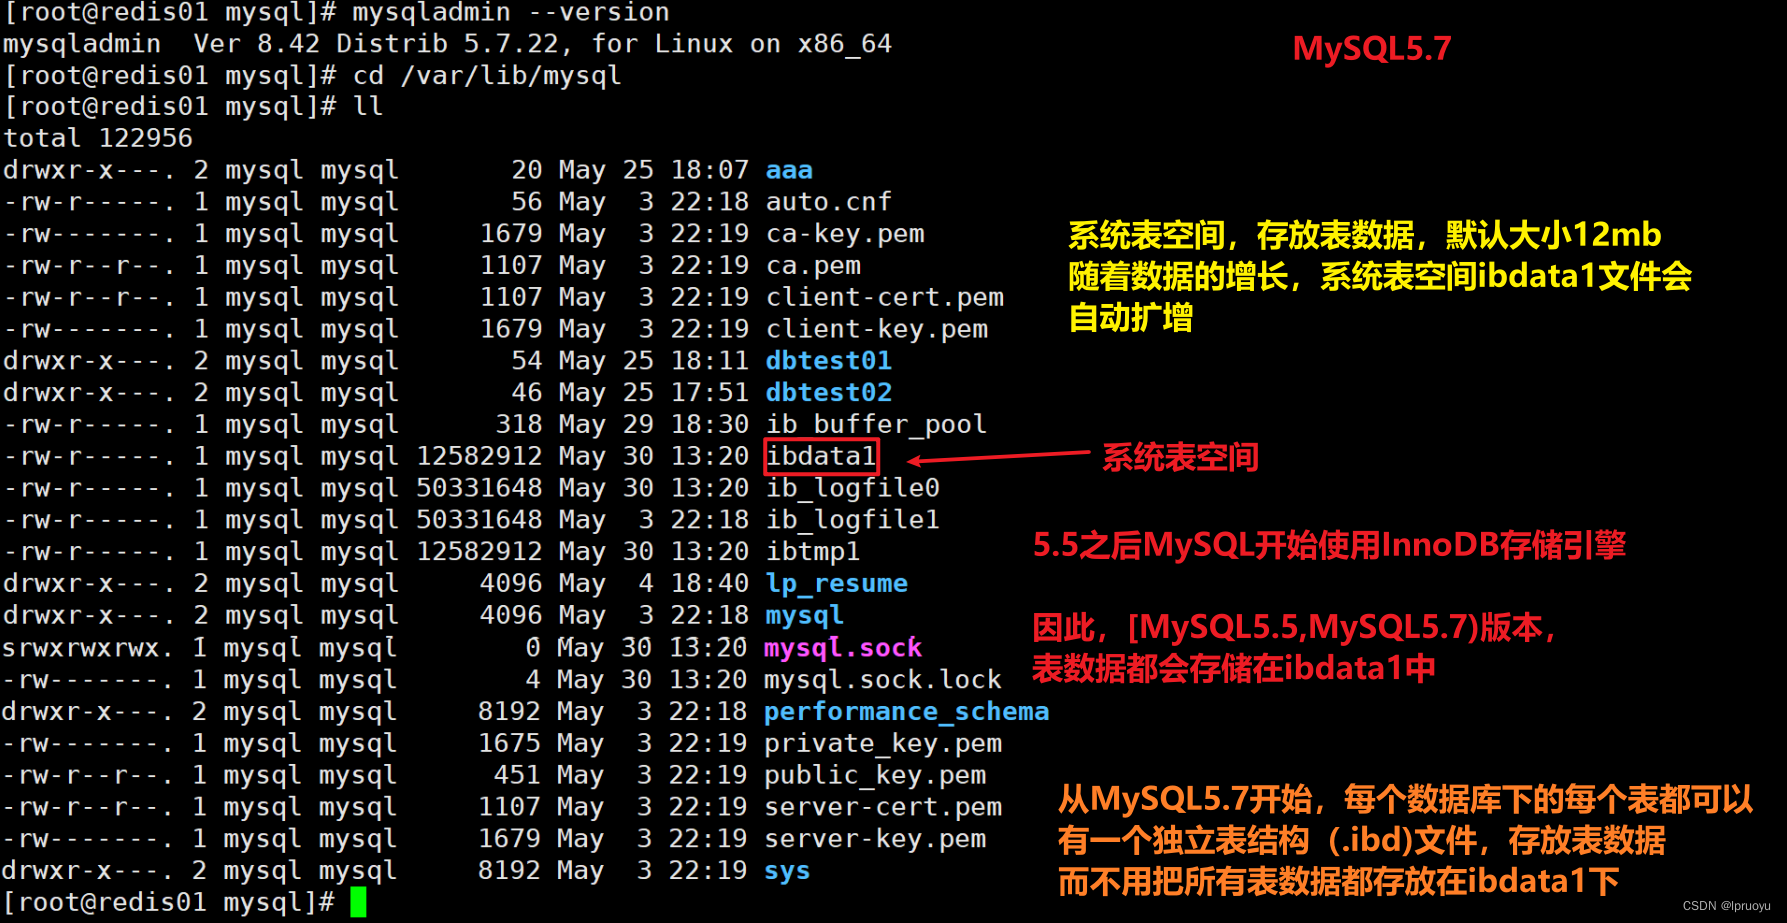Click the 'sys' directory name
The height and width of the screenshot is (923, 1787).
[787, 872]
